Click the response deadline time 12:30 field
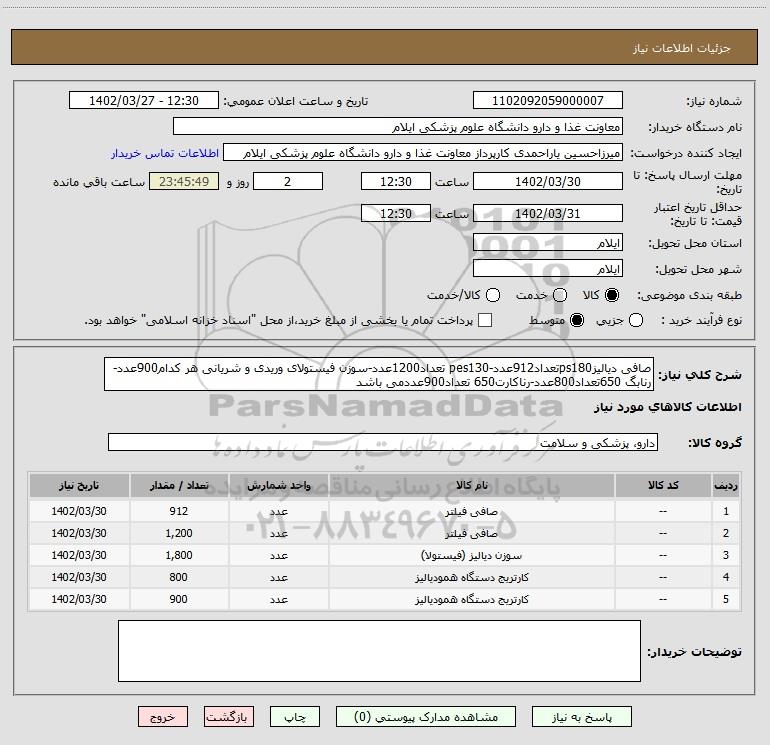The height and width of the screenshot is (745, 770). (x=396, y=181)
